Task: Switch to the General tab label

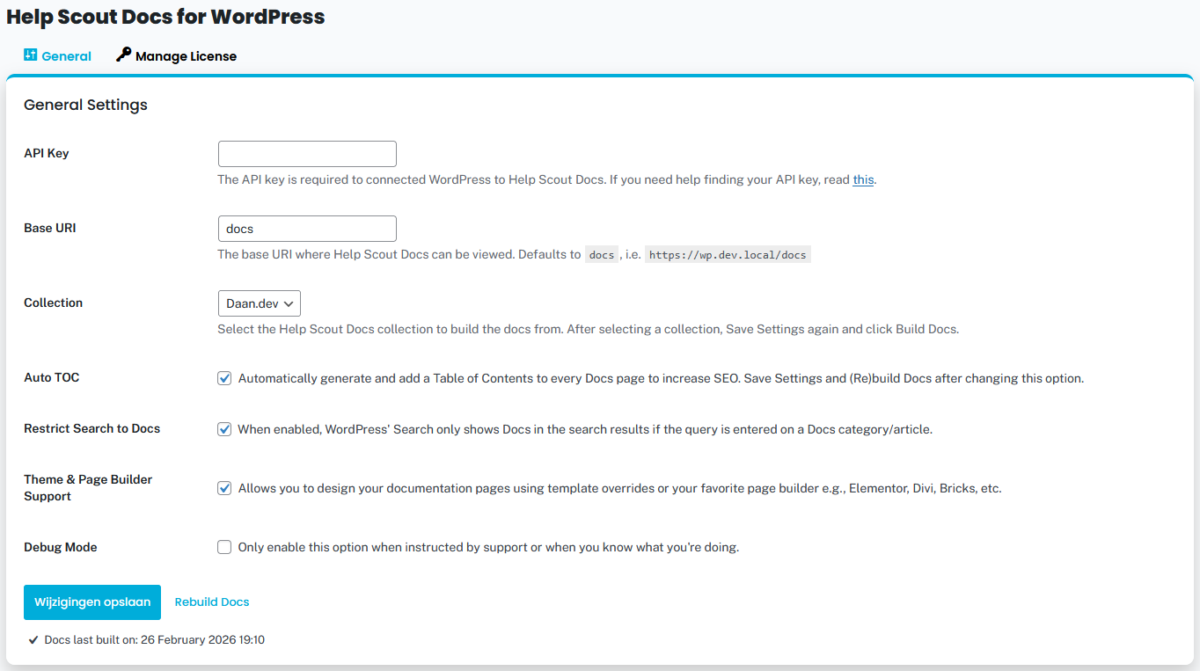Action: click(66, 56)
